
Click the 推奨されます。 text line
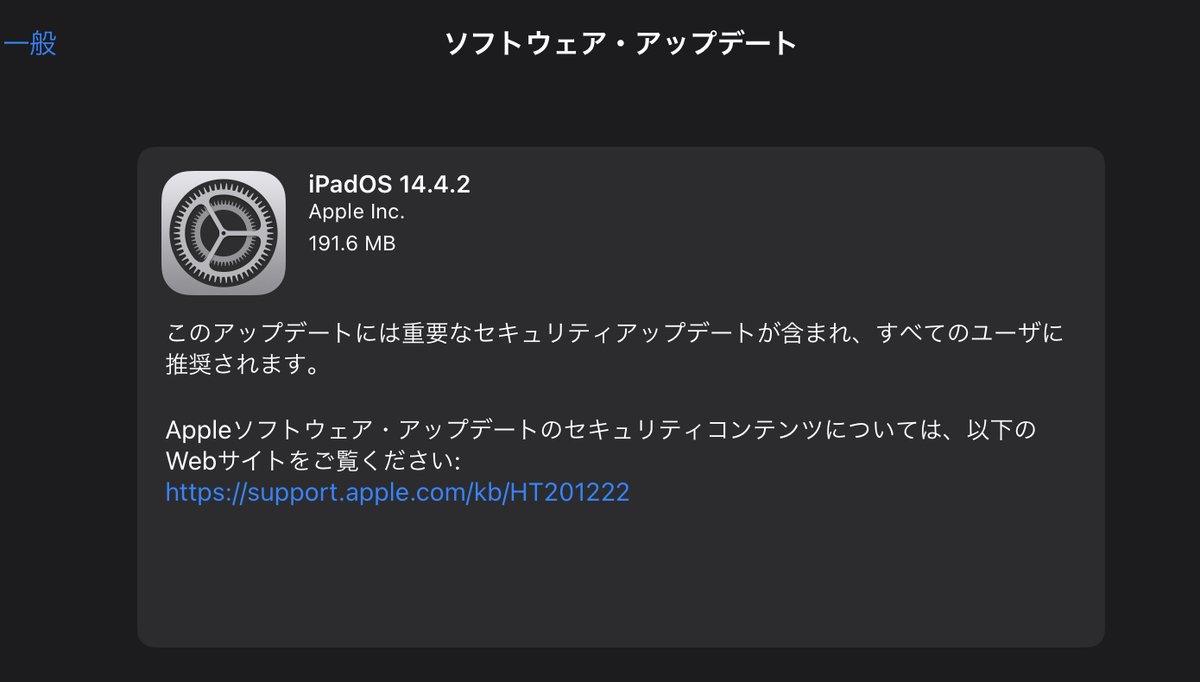click(x=243, y=365)
